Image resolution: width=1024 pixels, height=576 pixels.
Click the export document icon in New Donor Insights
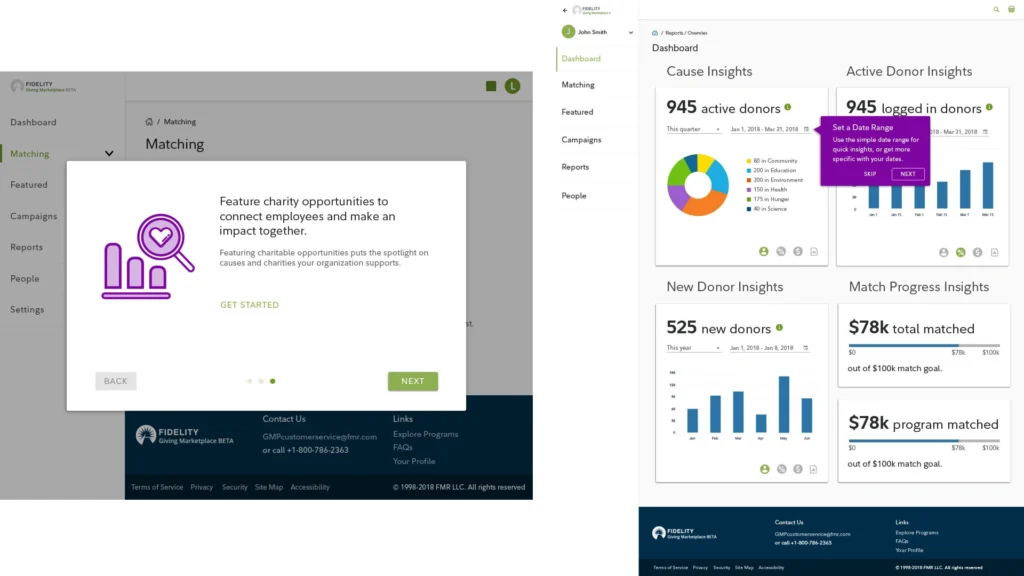click(814, 469)
